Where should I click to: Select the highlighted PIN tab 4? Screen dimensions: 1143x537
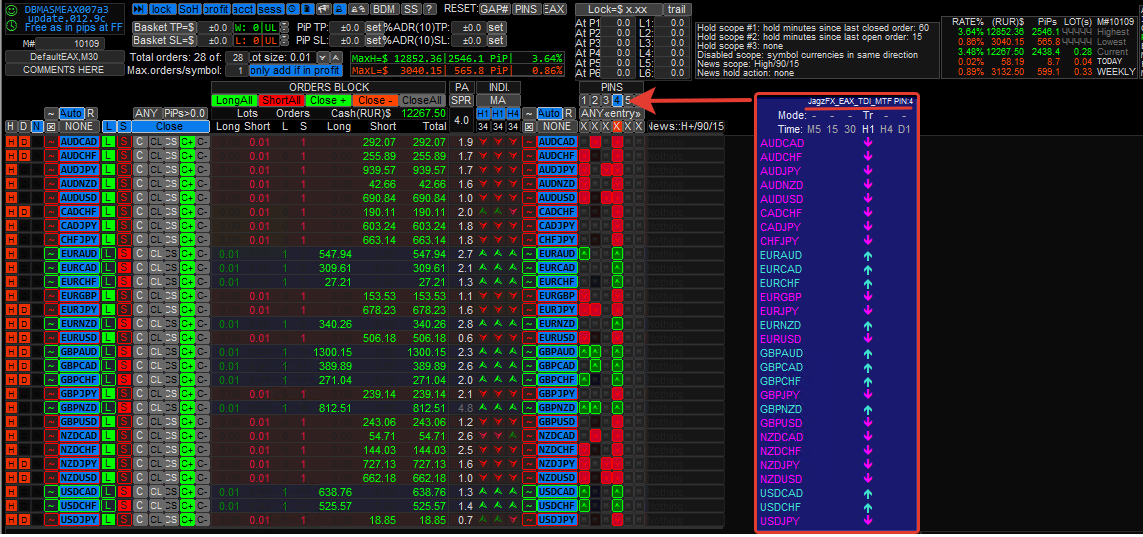pos(617,101)
